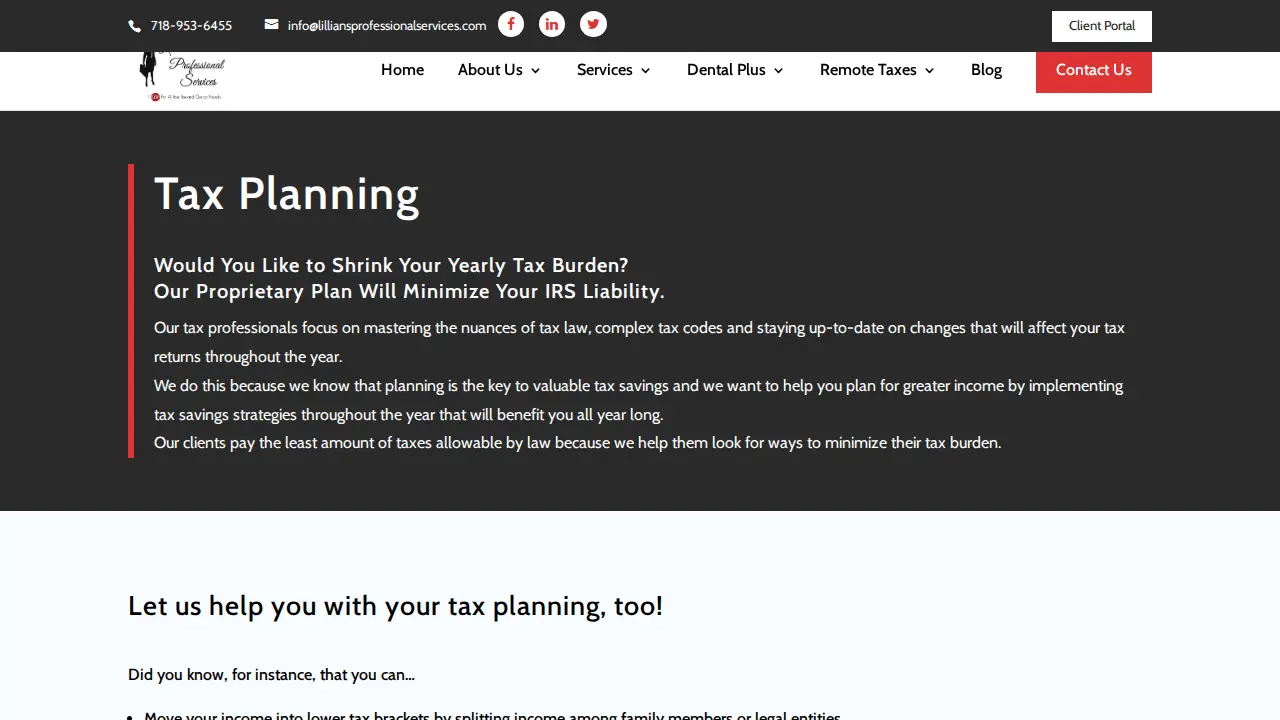Click the email envelope icon

(x=271, y=25)
